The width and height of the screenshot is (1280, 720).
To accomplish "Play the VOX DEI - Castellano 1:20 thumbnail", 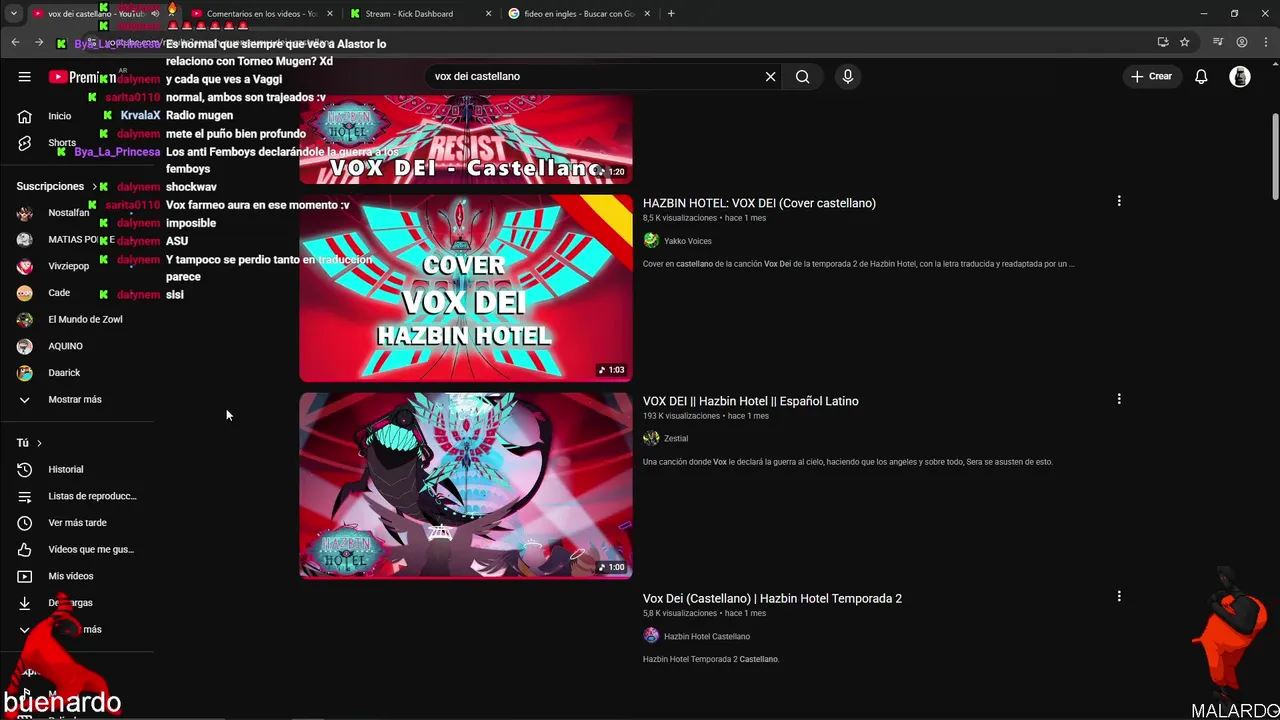I will point(466,139).
